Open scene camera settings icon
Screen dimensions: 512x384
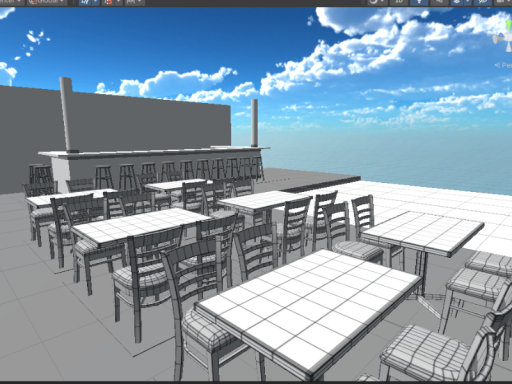(503, 2)
